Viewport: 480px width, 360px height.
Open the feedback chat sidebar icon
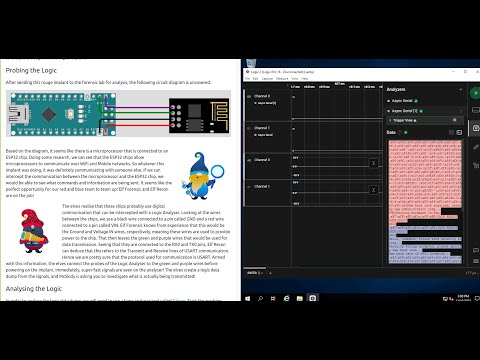point(476,250)
